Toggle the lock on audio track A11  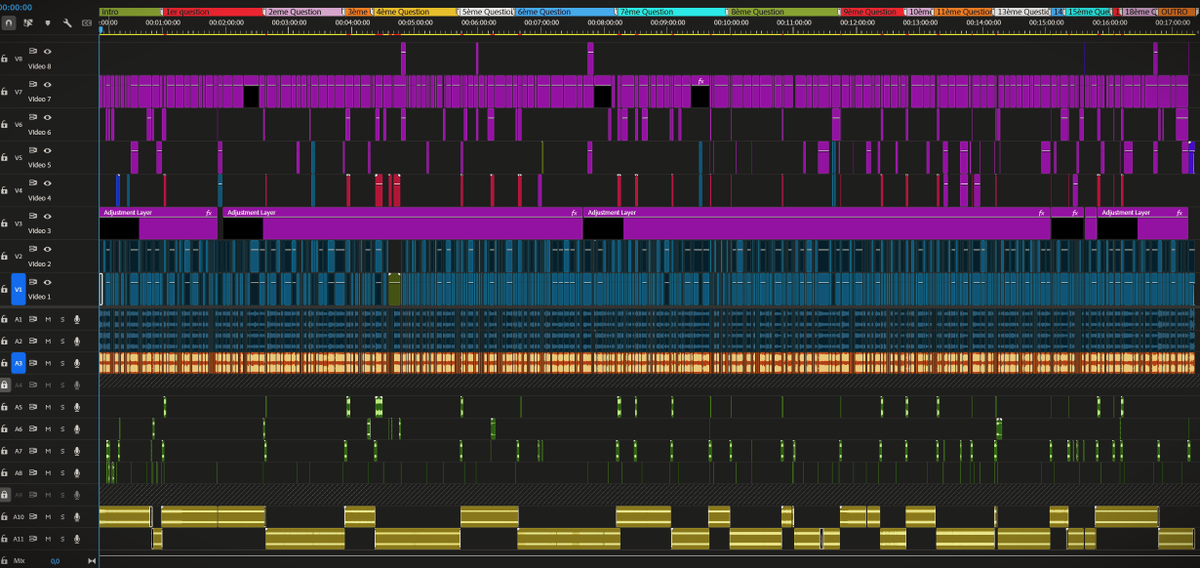(x=5, y=539)
